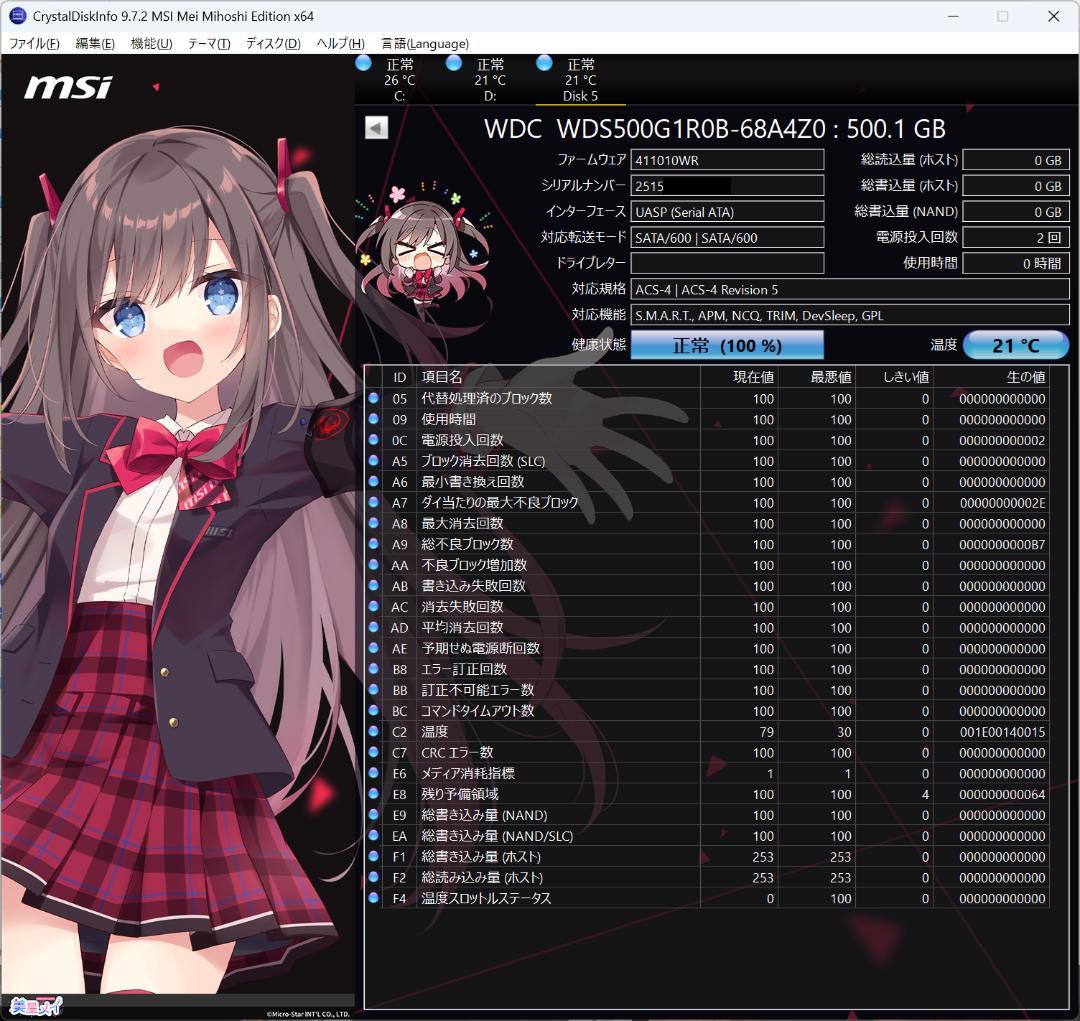Click the previous disk arrow button
The height and width of the screenshot is (1021, 1080).
[376, 128]
